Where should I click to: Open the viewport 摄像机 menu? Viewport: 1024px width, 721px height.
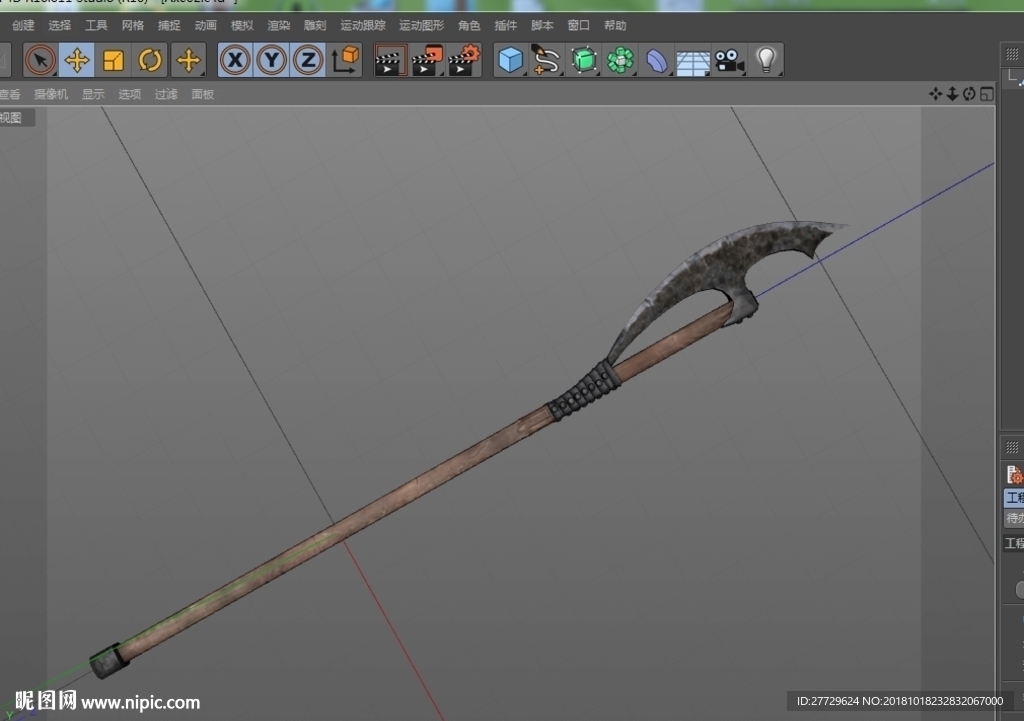click(51, 94)
